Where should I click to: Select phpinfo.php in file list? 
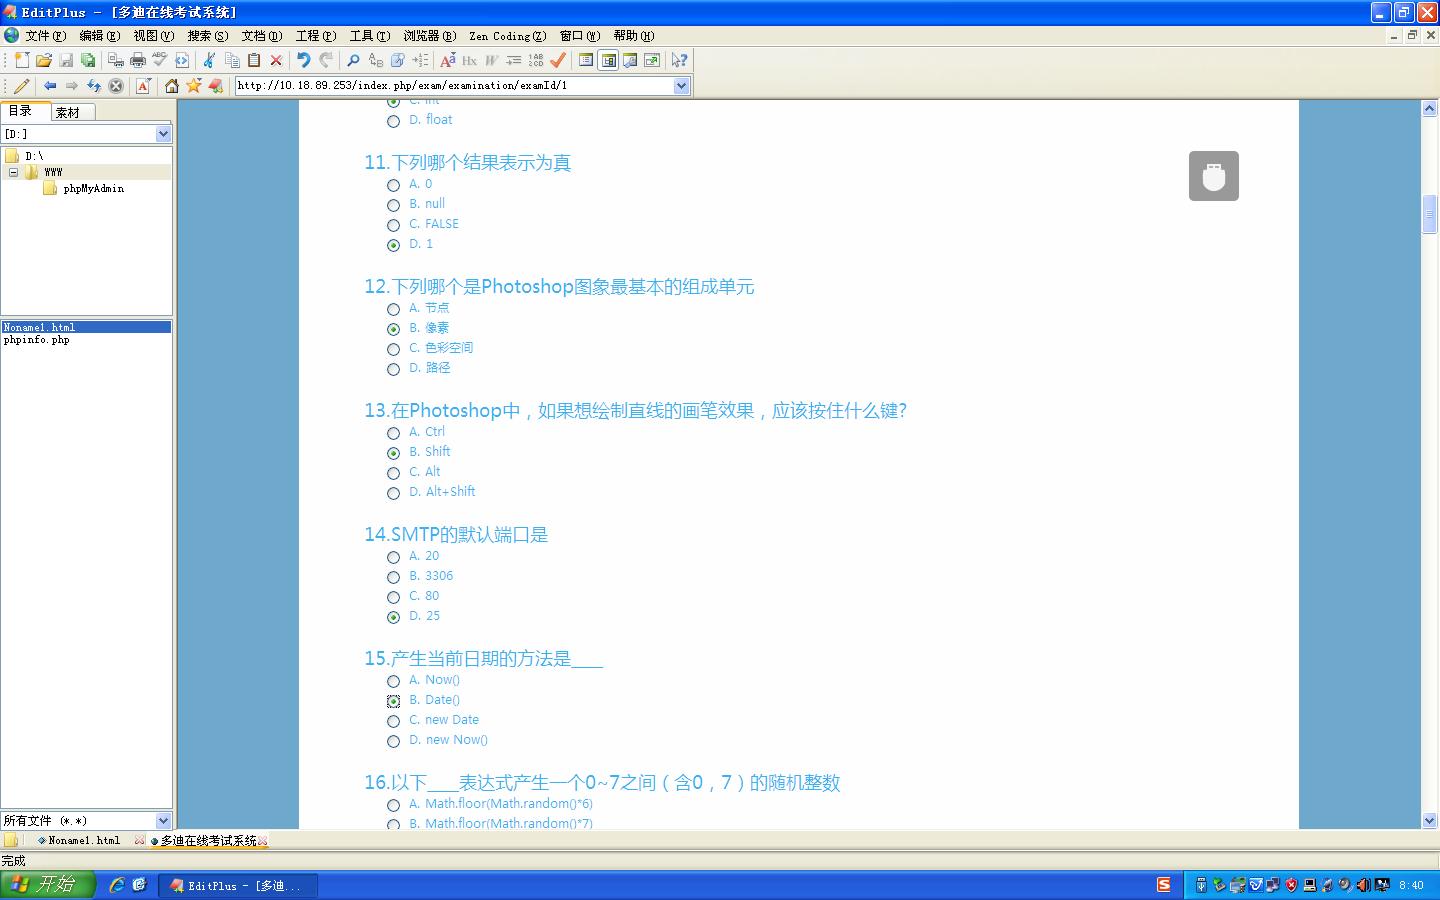coord(36,340)
